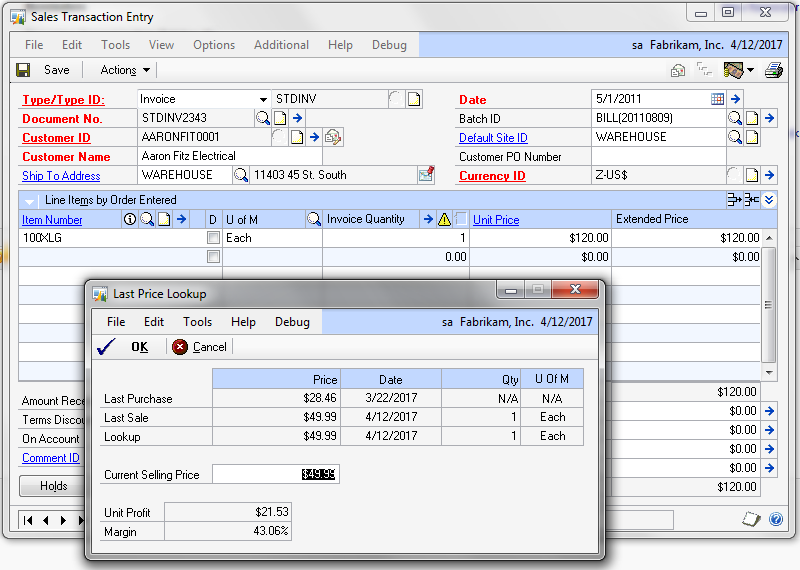Expand line items detail double chevron
This screenshot has height=570, width=800.
(769, 200)
